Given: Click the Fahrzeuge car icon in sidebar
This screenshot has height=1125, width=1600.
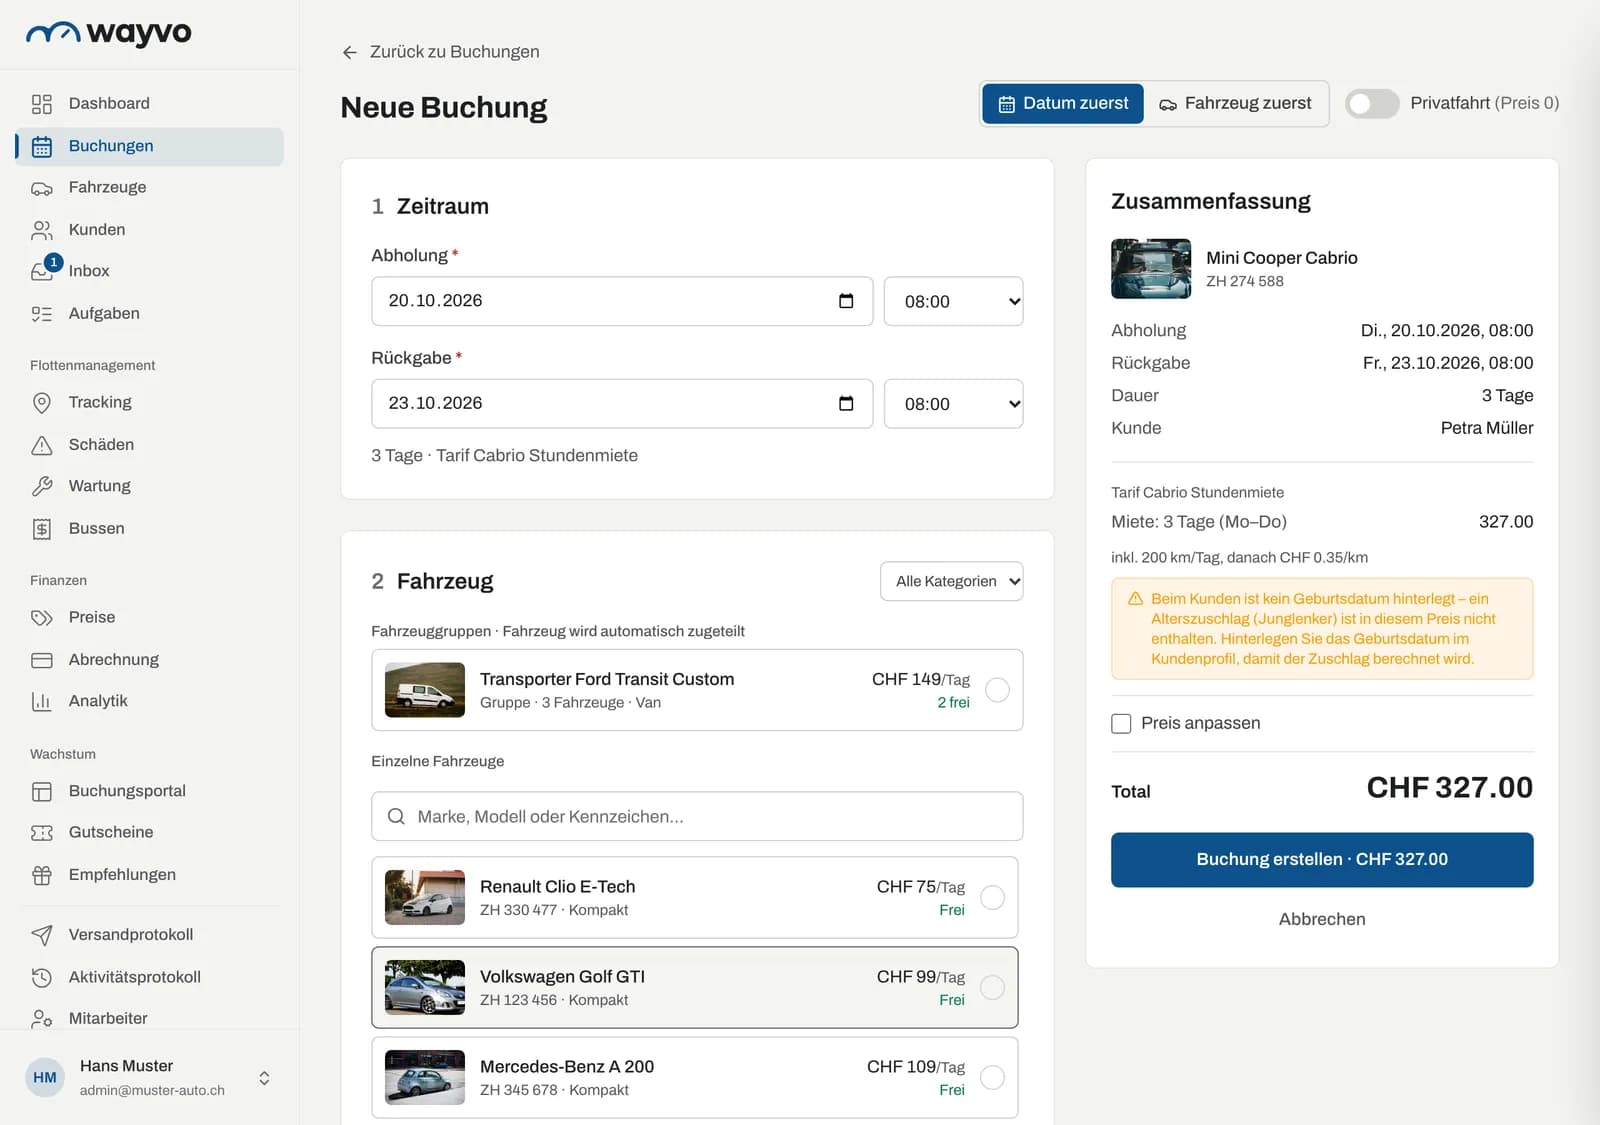Looking at the screenshot, I should point(41,188).
